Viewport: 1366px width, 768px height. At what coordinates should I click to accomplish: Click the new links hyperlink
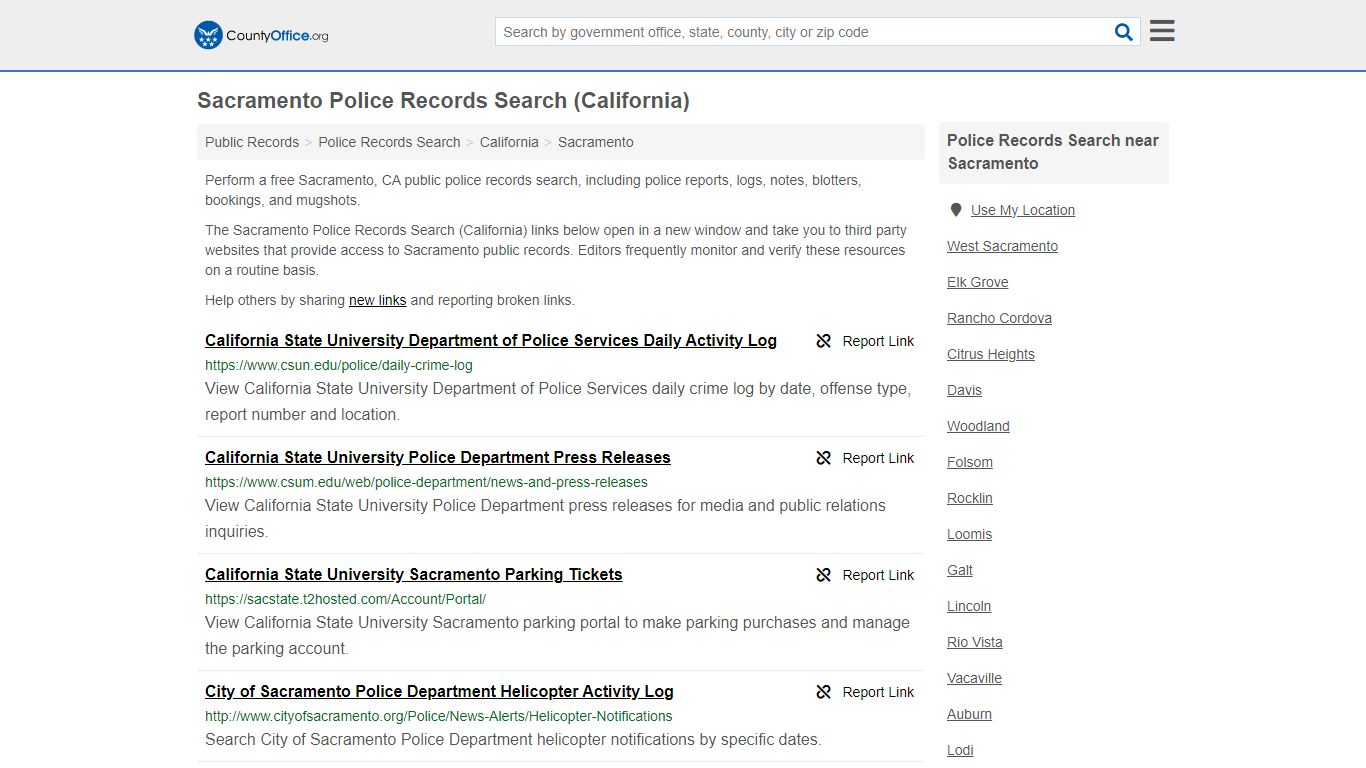[x=377, y=300]
